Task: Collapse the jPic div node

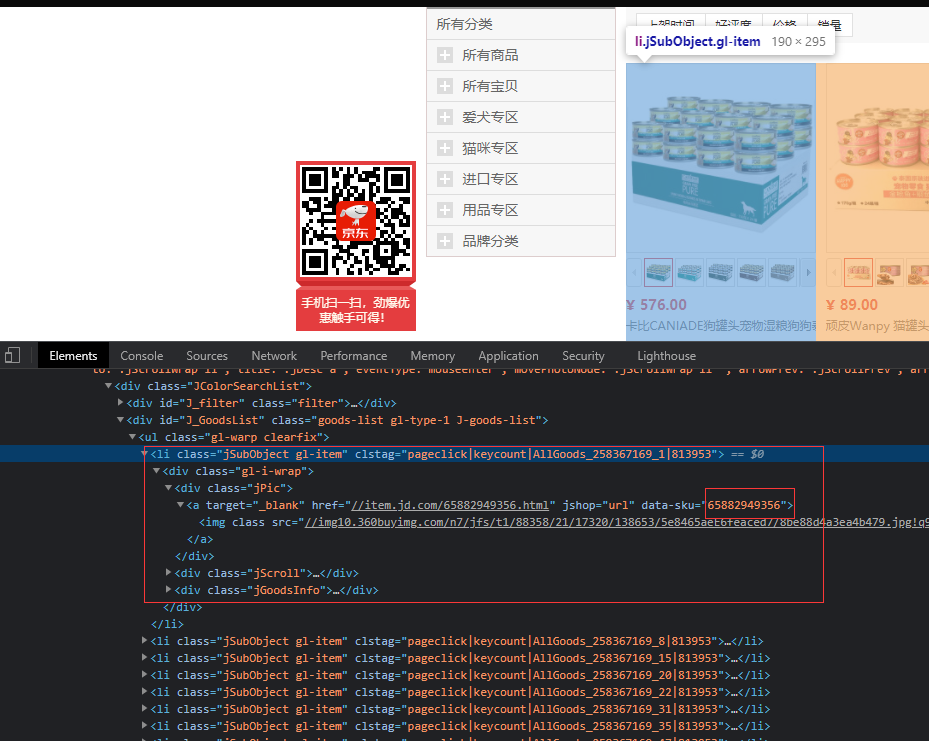Action: coord(168,487)
